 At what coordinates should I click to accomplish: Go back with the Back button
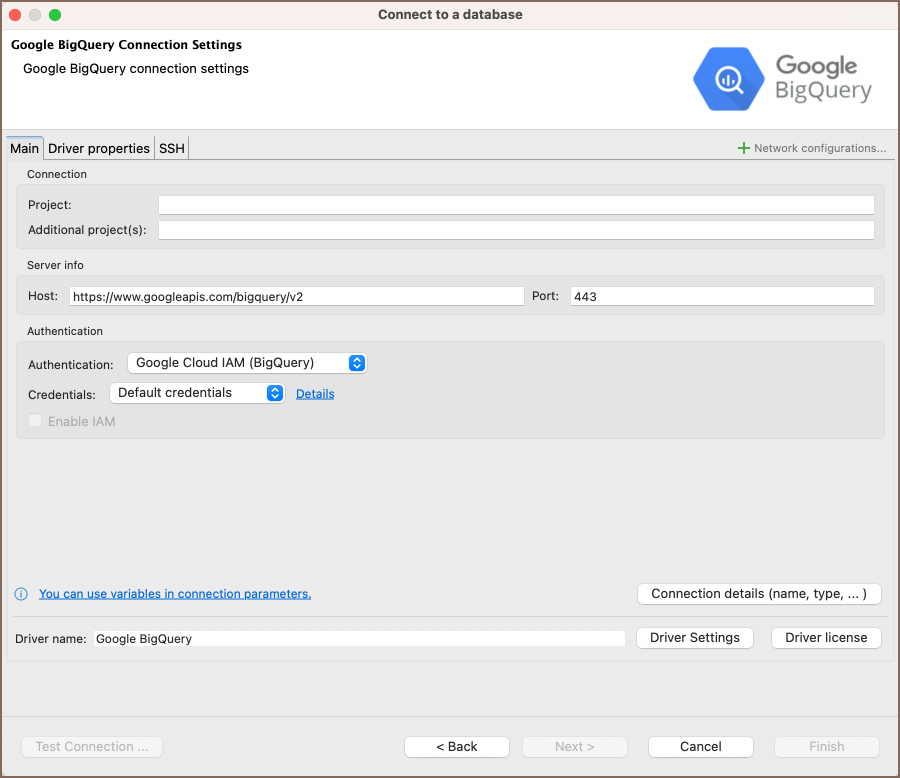click(457, 747)
